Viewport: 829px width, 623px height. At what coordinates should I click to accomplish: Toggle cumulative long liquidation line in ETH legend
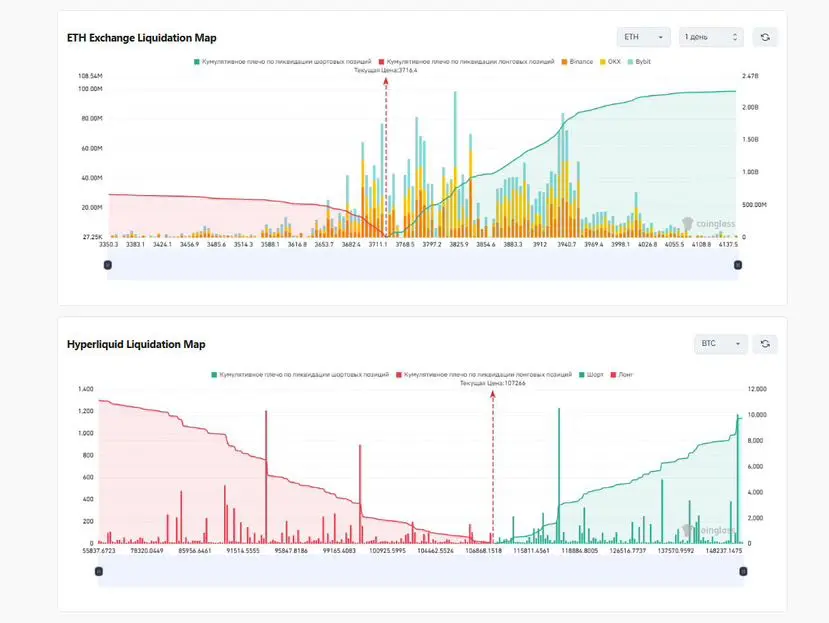(x=466, y=62)
